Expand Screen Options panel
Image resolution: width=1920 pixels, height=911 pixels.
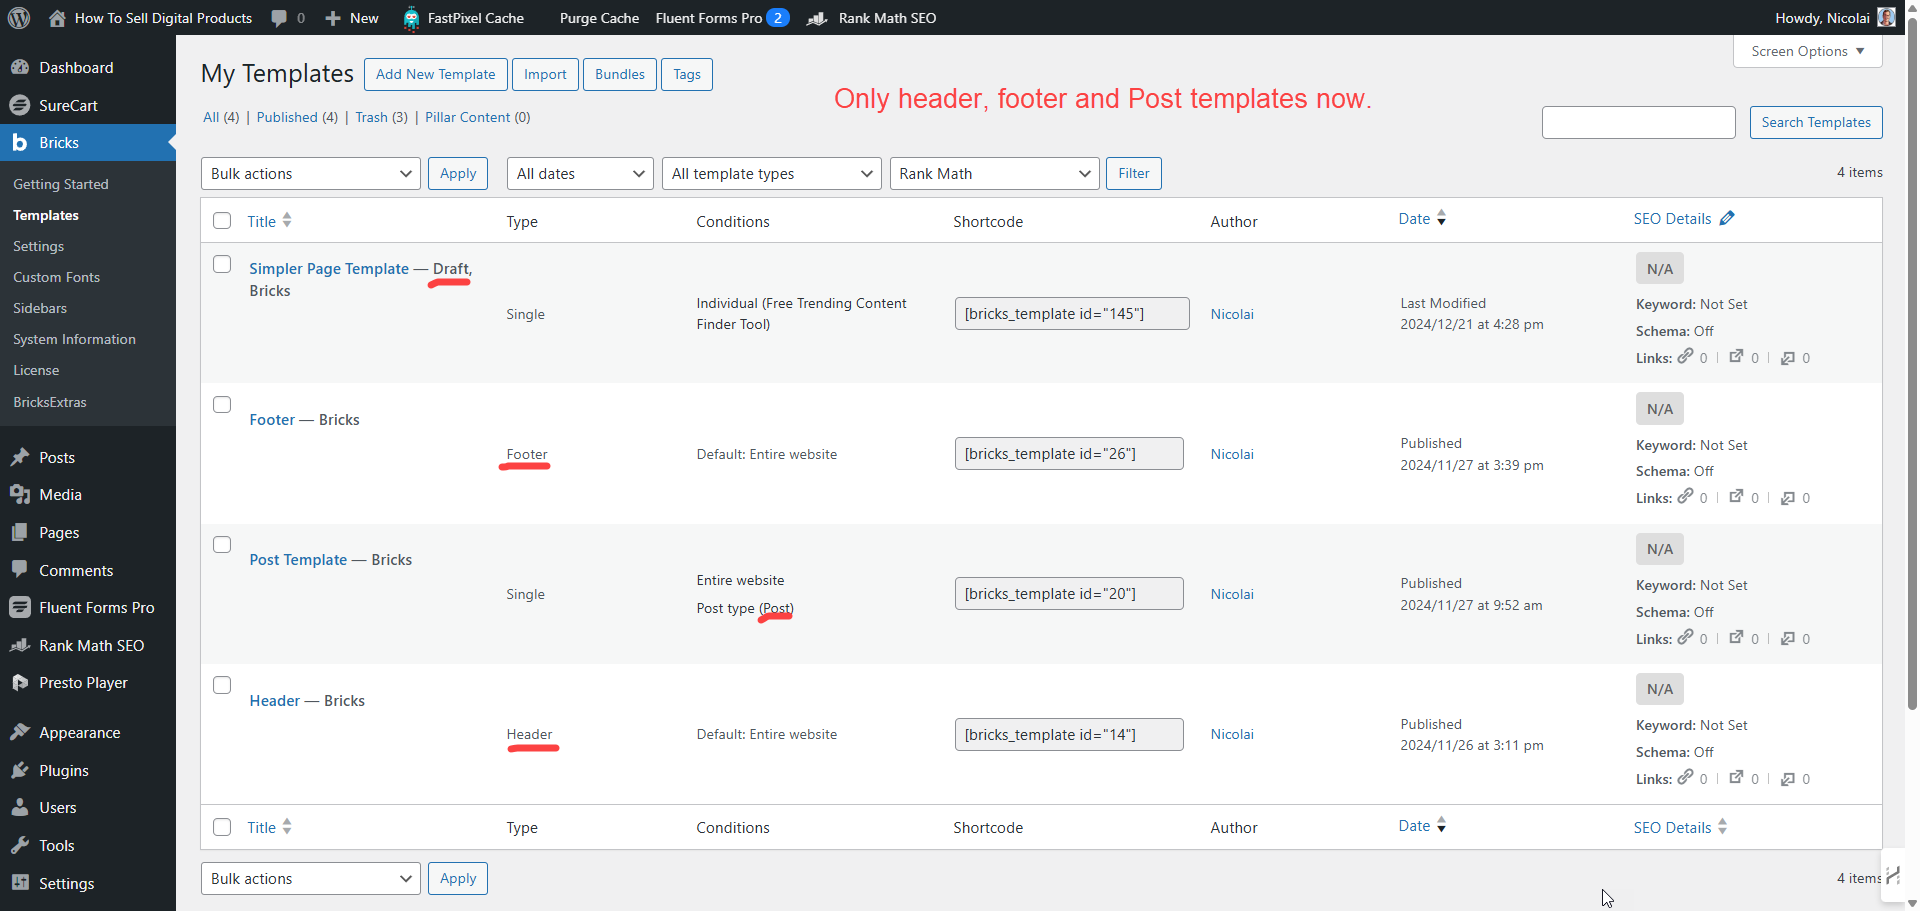click(1808, 51)
